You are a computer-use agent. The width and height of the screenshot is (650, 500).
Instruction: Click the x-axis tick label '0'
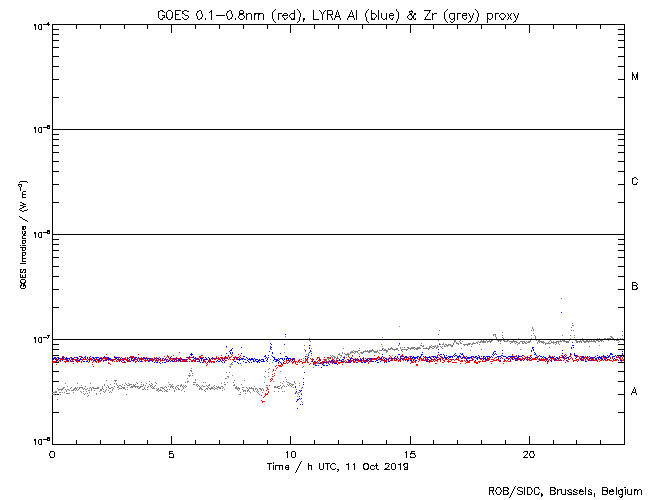(x=52, y=455)
